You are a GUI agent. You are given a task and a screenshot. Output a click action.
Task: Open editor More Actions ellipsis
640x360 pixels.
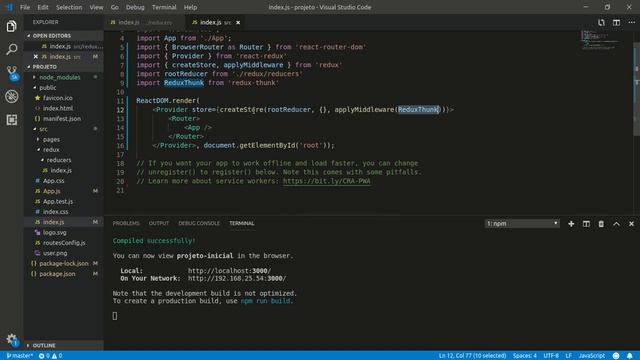coord(631,22)
